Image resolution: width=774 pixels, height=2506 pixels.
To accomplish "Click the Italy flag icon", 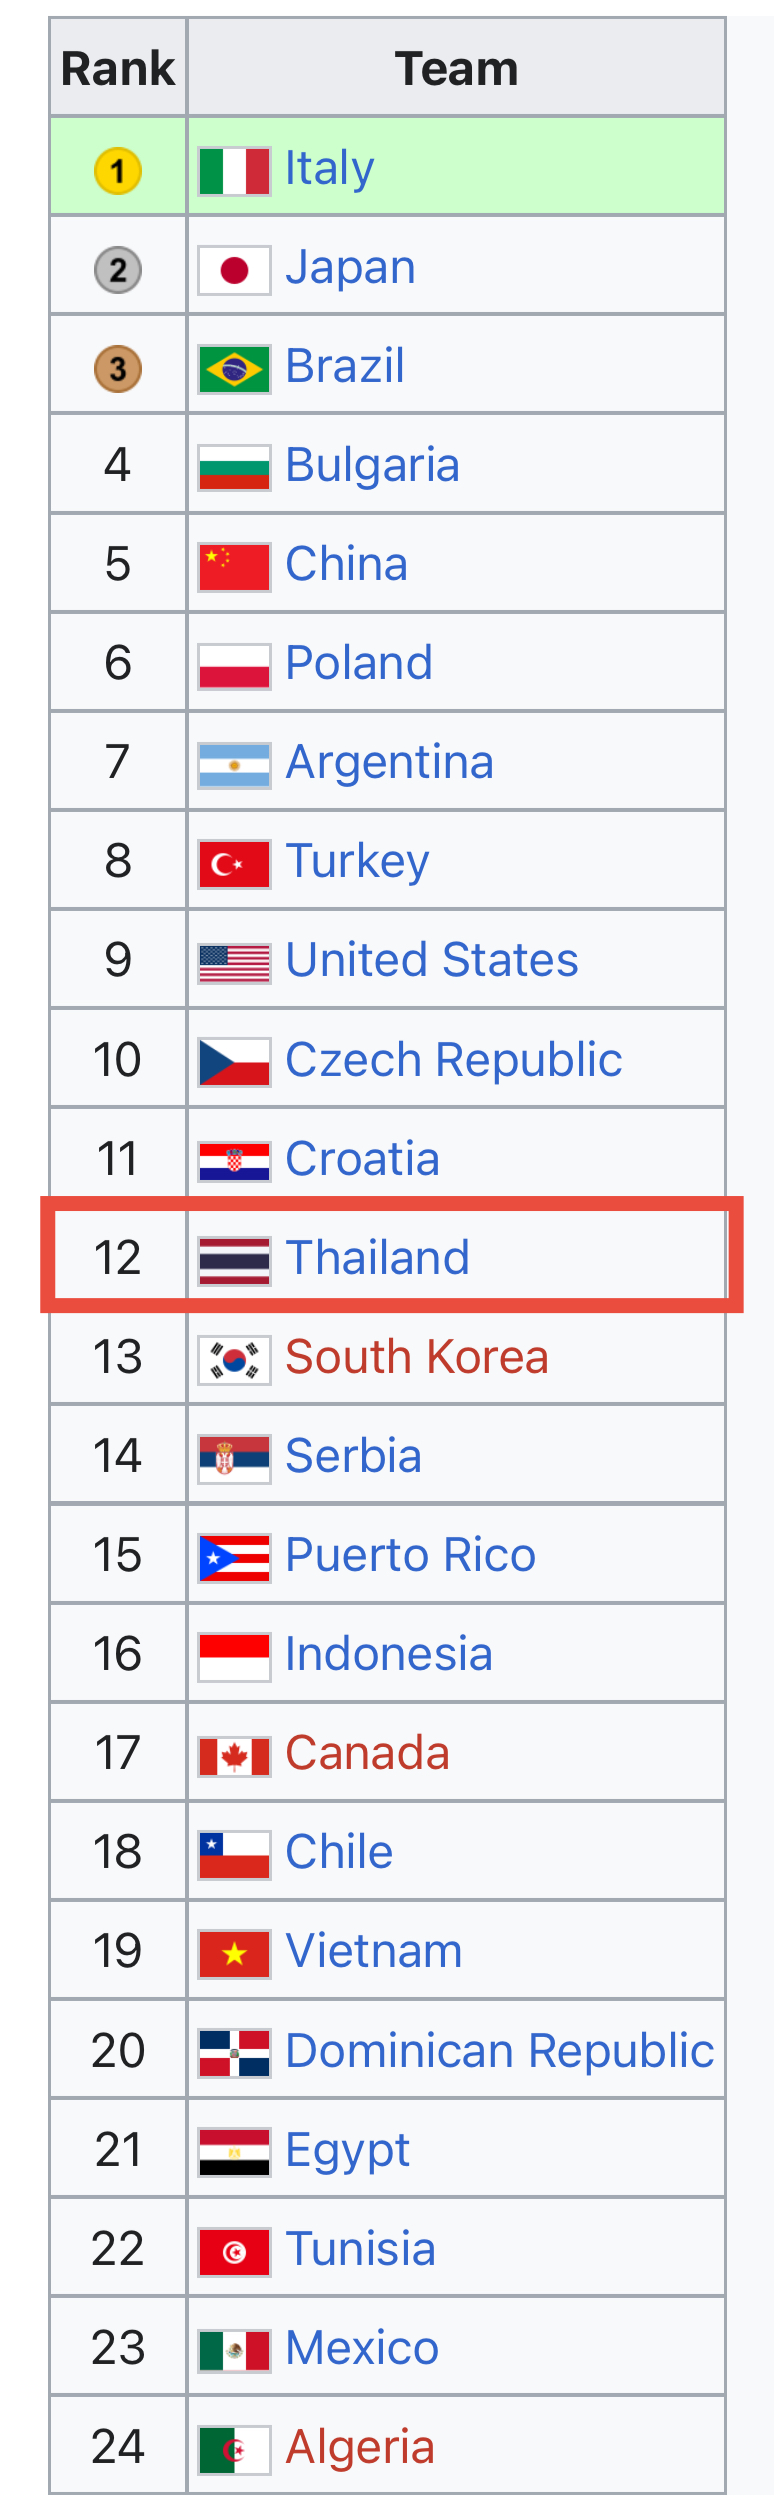I will click(234, 171).
